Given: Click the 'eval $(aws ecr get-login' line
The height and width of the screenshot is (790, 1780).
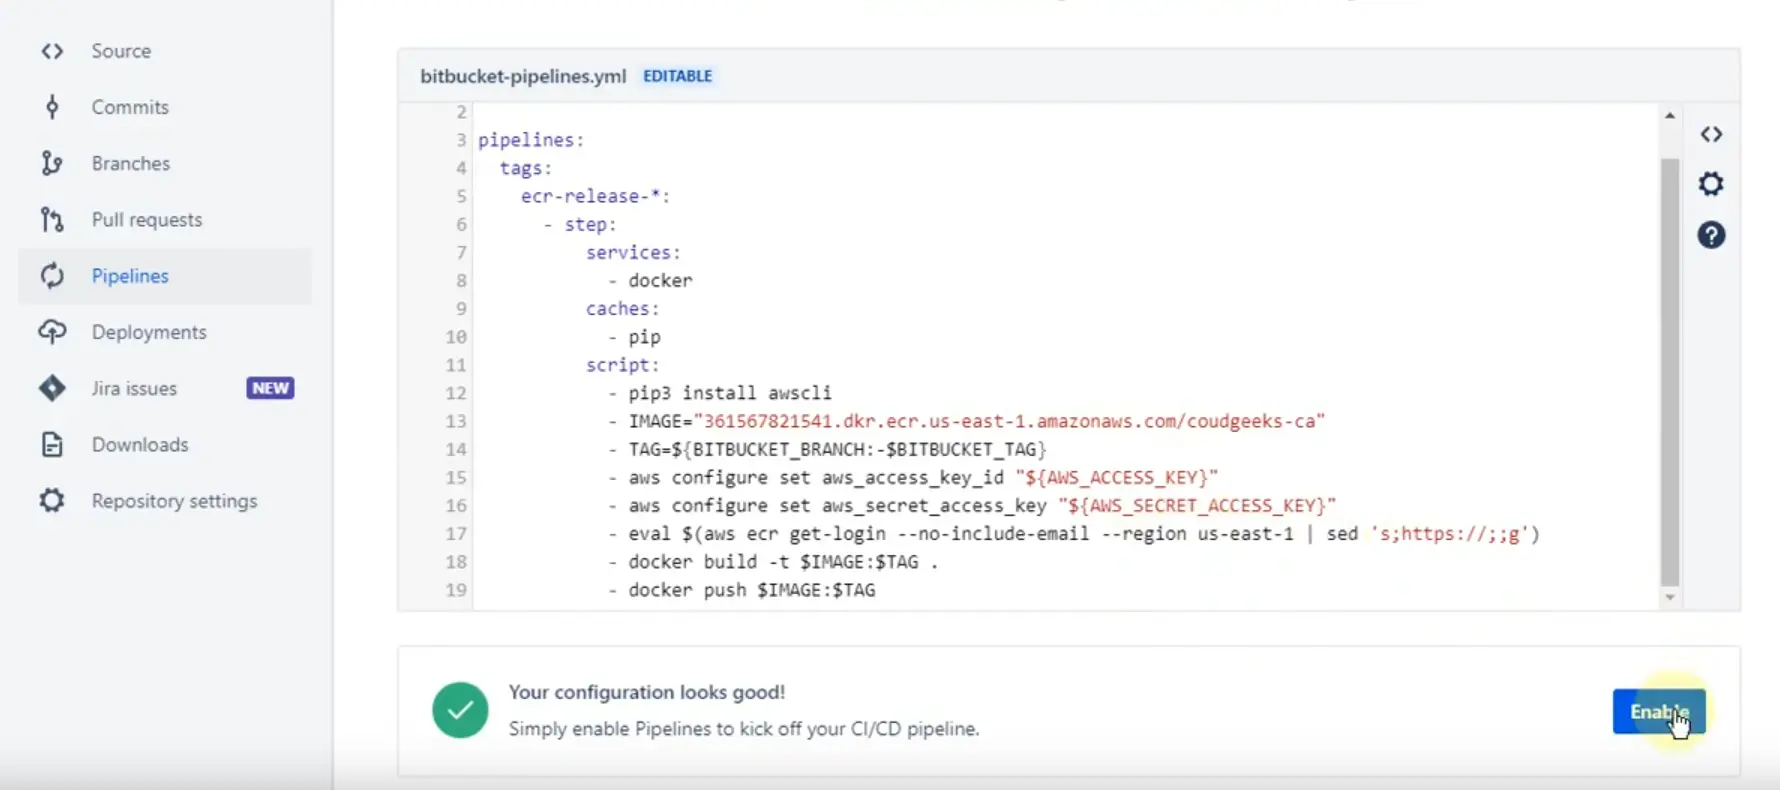Looking at the screenshot, I should [1074, 533].
